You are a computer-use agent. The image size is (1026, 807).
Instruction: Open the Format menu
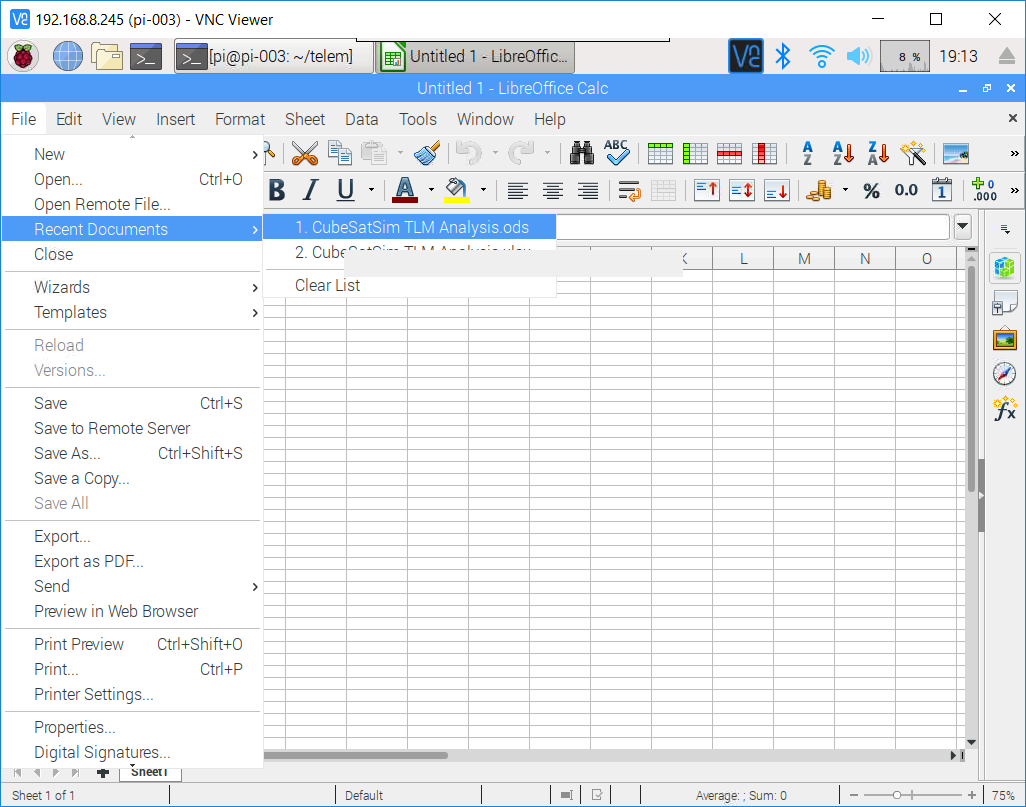click(x=239, y=119)
